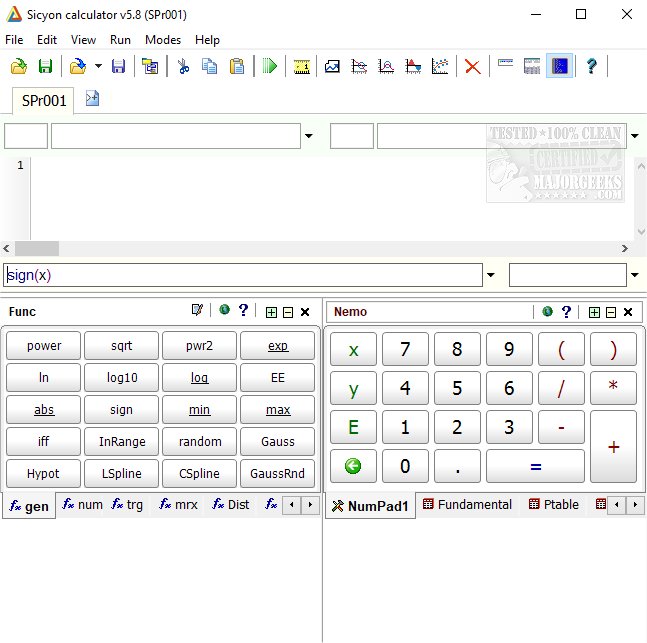Click the equals button on numpad

[535, 466]
